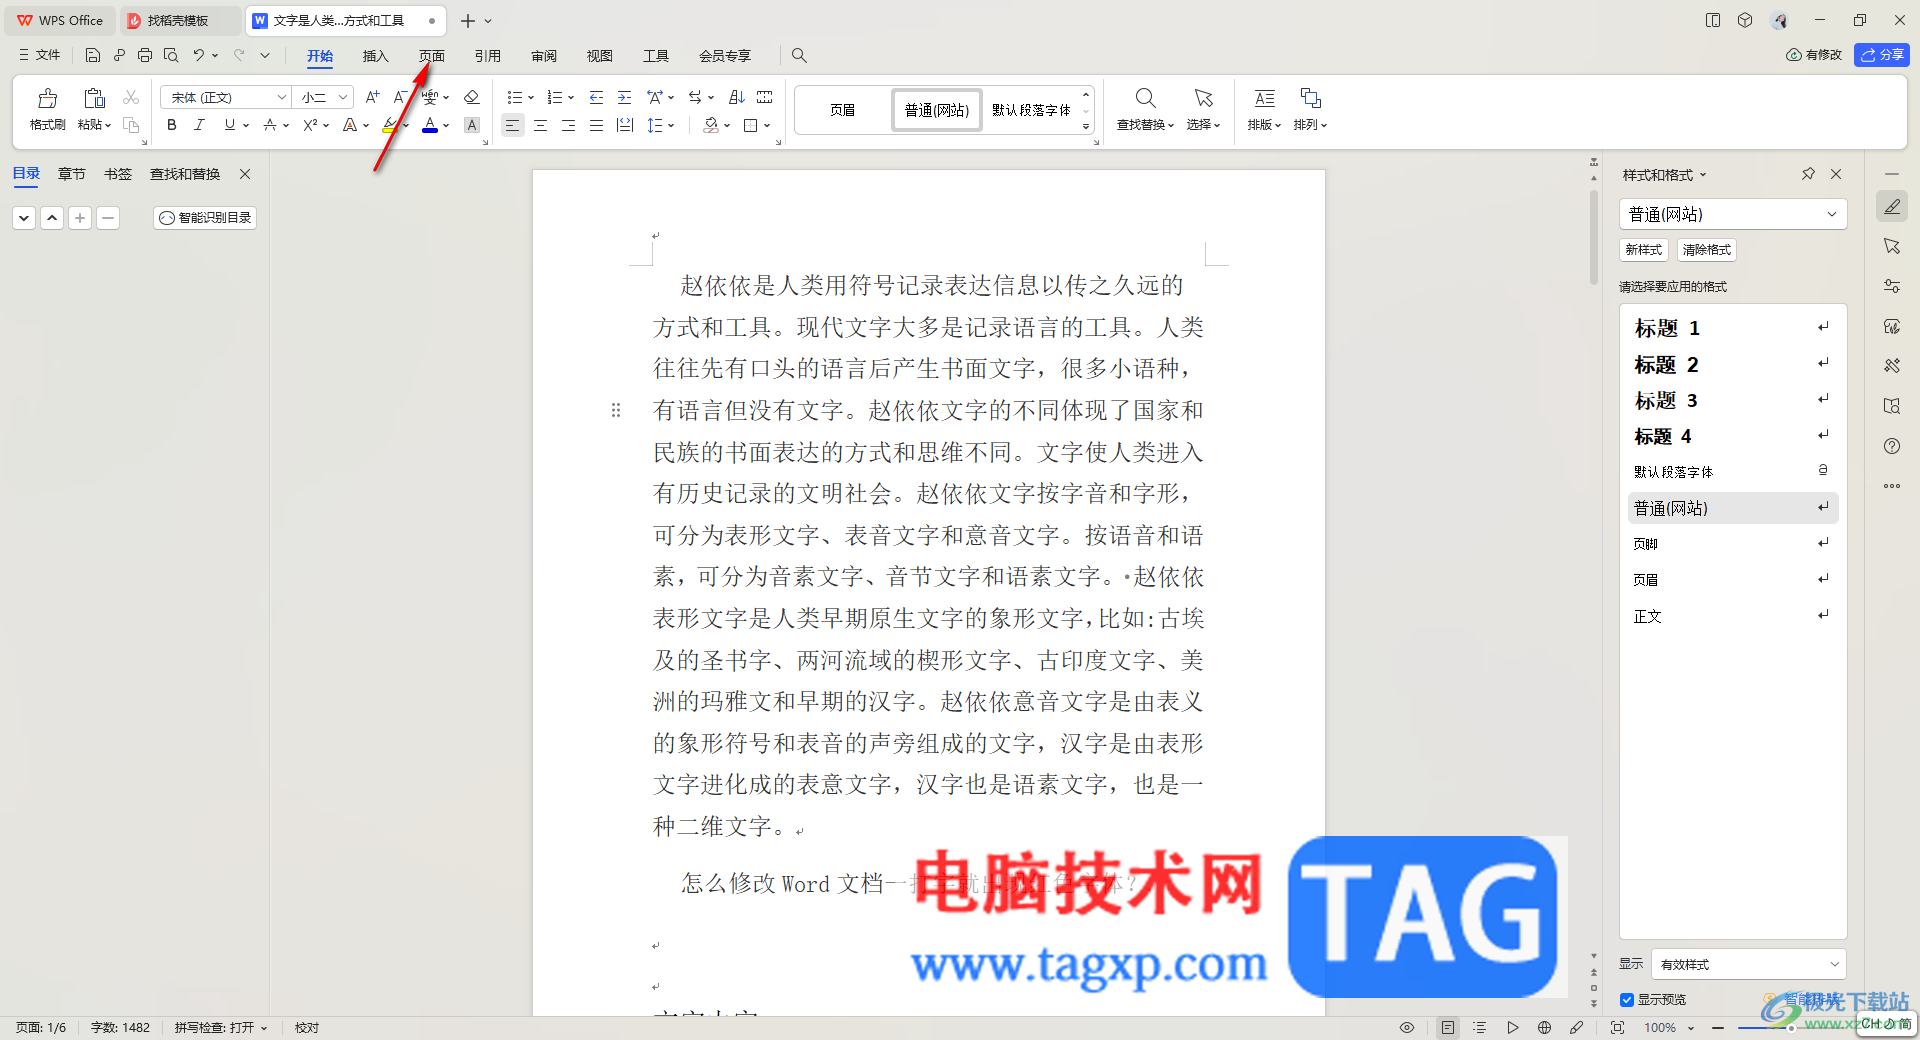Switch to Web Layout globe icon in status bar
Screen dimensions: 1920x1040
point(1545,1027)
